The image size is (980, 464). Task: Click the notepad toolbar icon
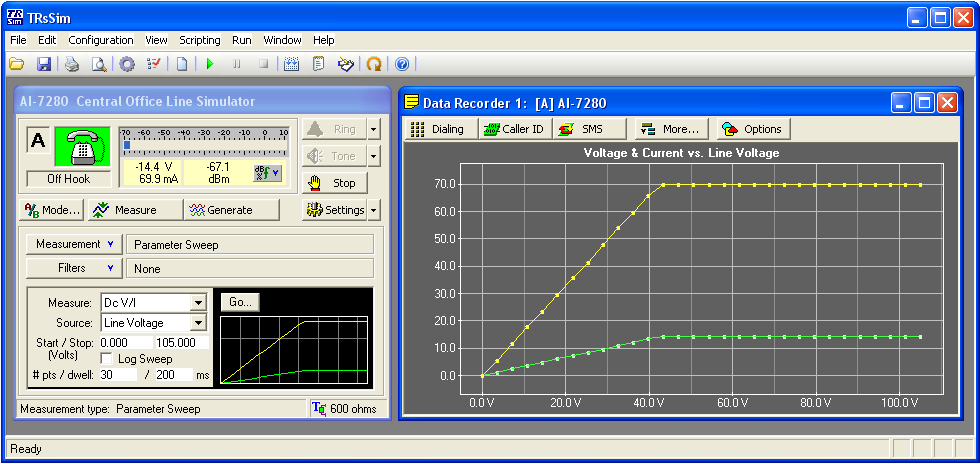pyautogui.click(x=319, y=64)
